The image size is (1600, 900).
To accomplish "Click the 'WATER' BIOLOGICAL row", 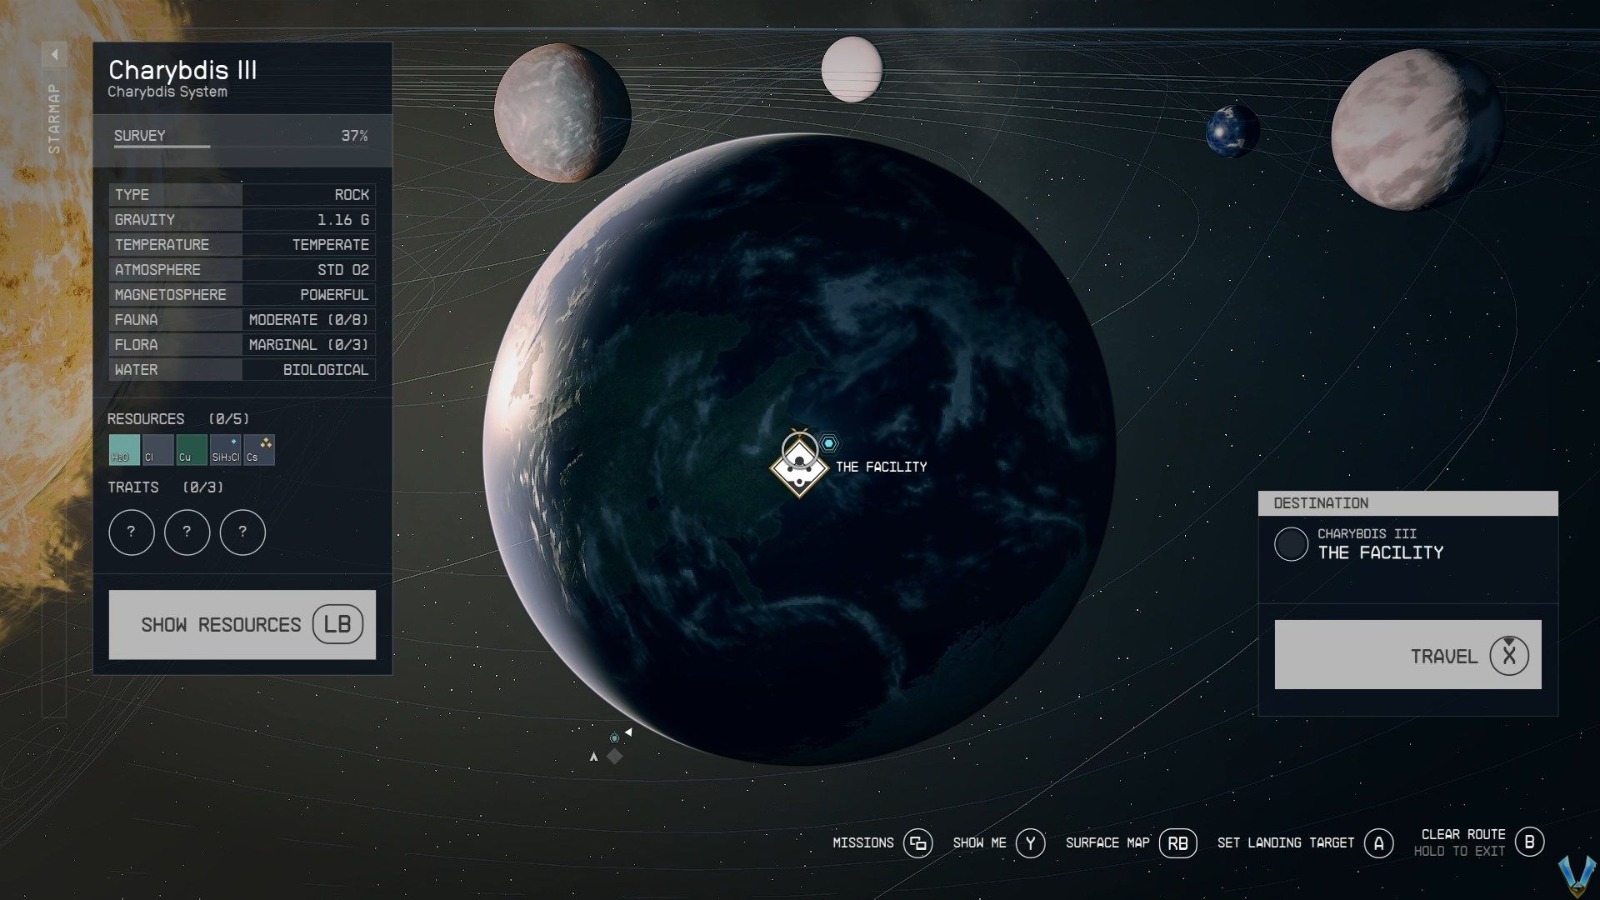I will [242, 369].
